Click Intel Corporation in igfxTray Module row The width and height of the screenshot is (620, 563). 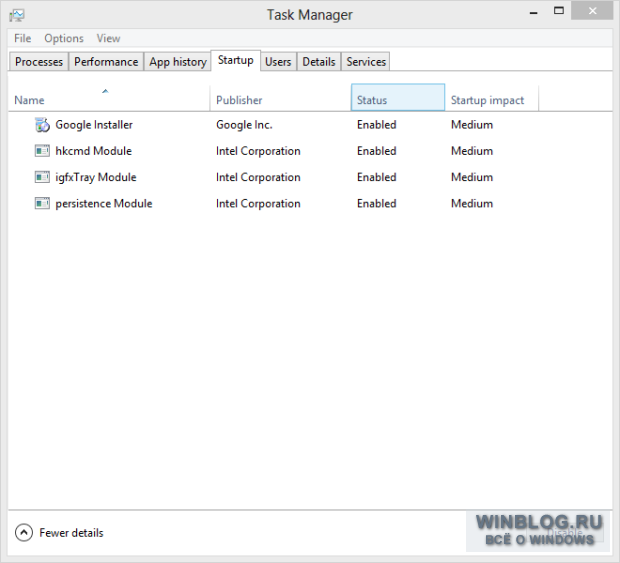[x=258, y=177]
